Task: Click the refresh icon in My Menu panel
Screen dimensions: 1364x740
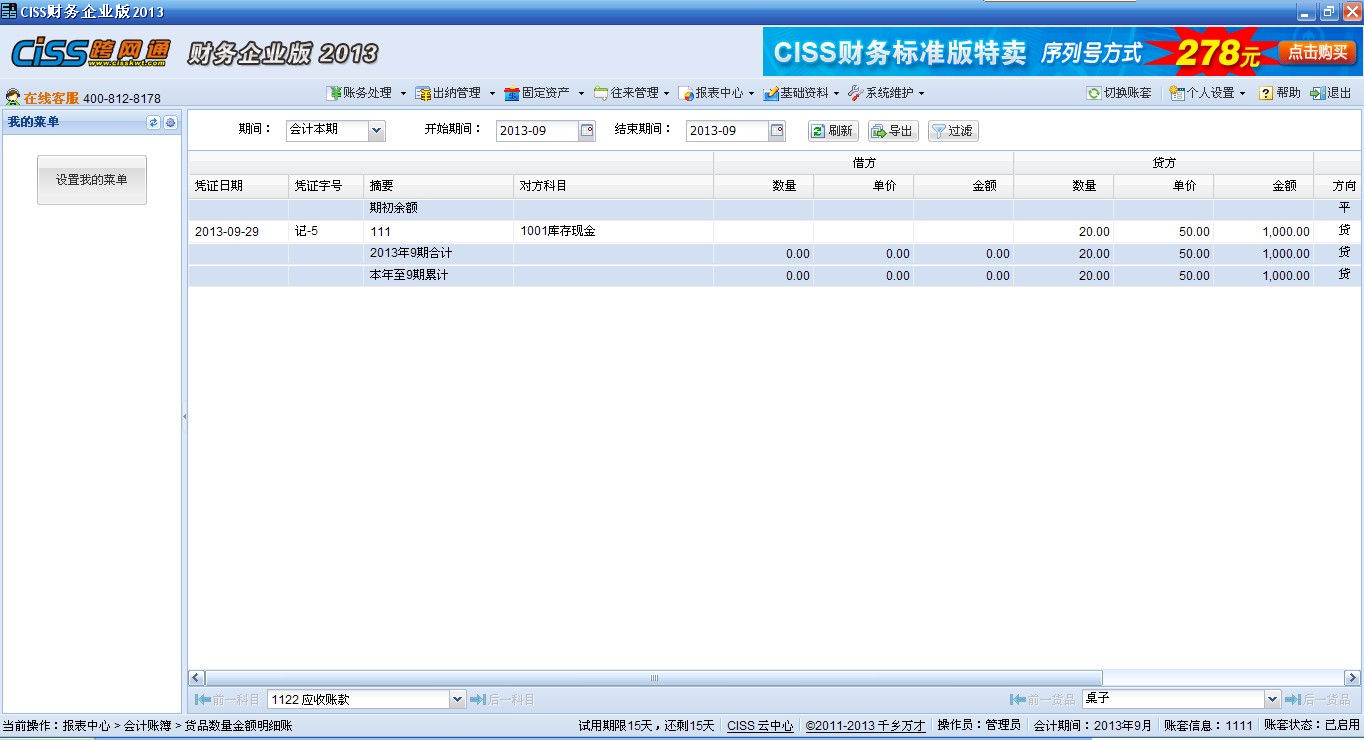Action: [x=153, y=122]
